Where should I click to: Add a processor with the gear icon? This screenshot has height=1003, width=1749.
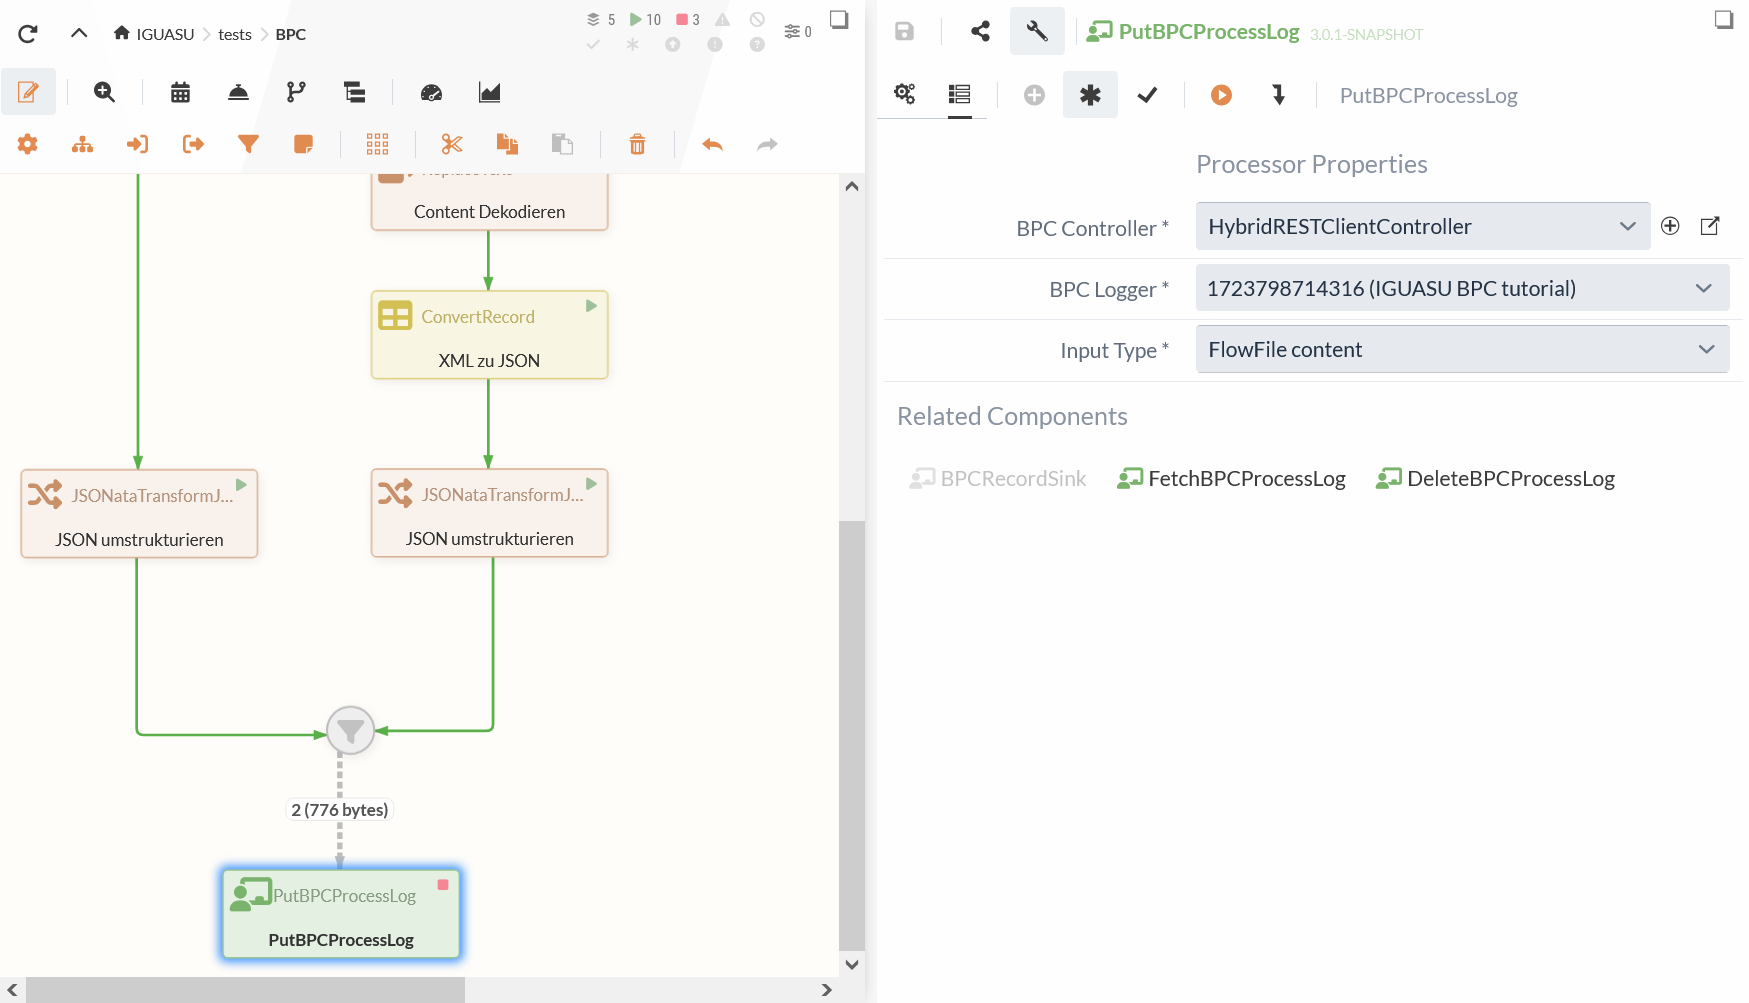pyautogui.click(x=28, y=144)
